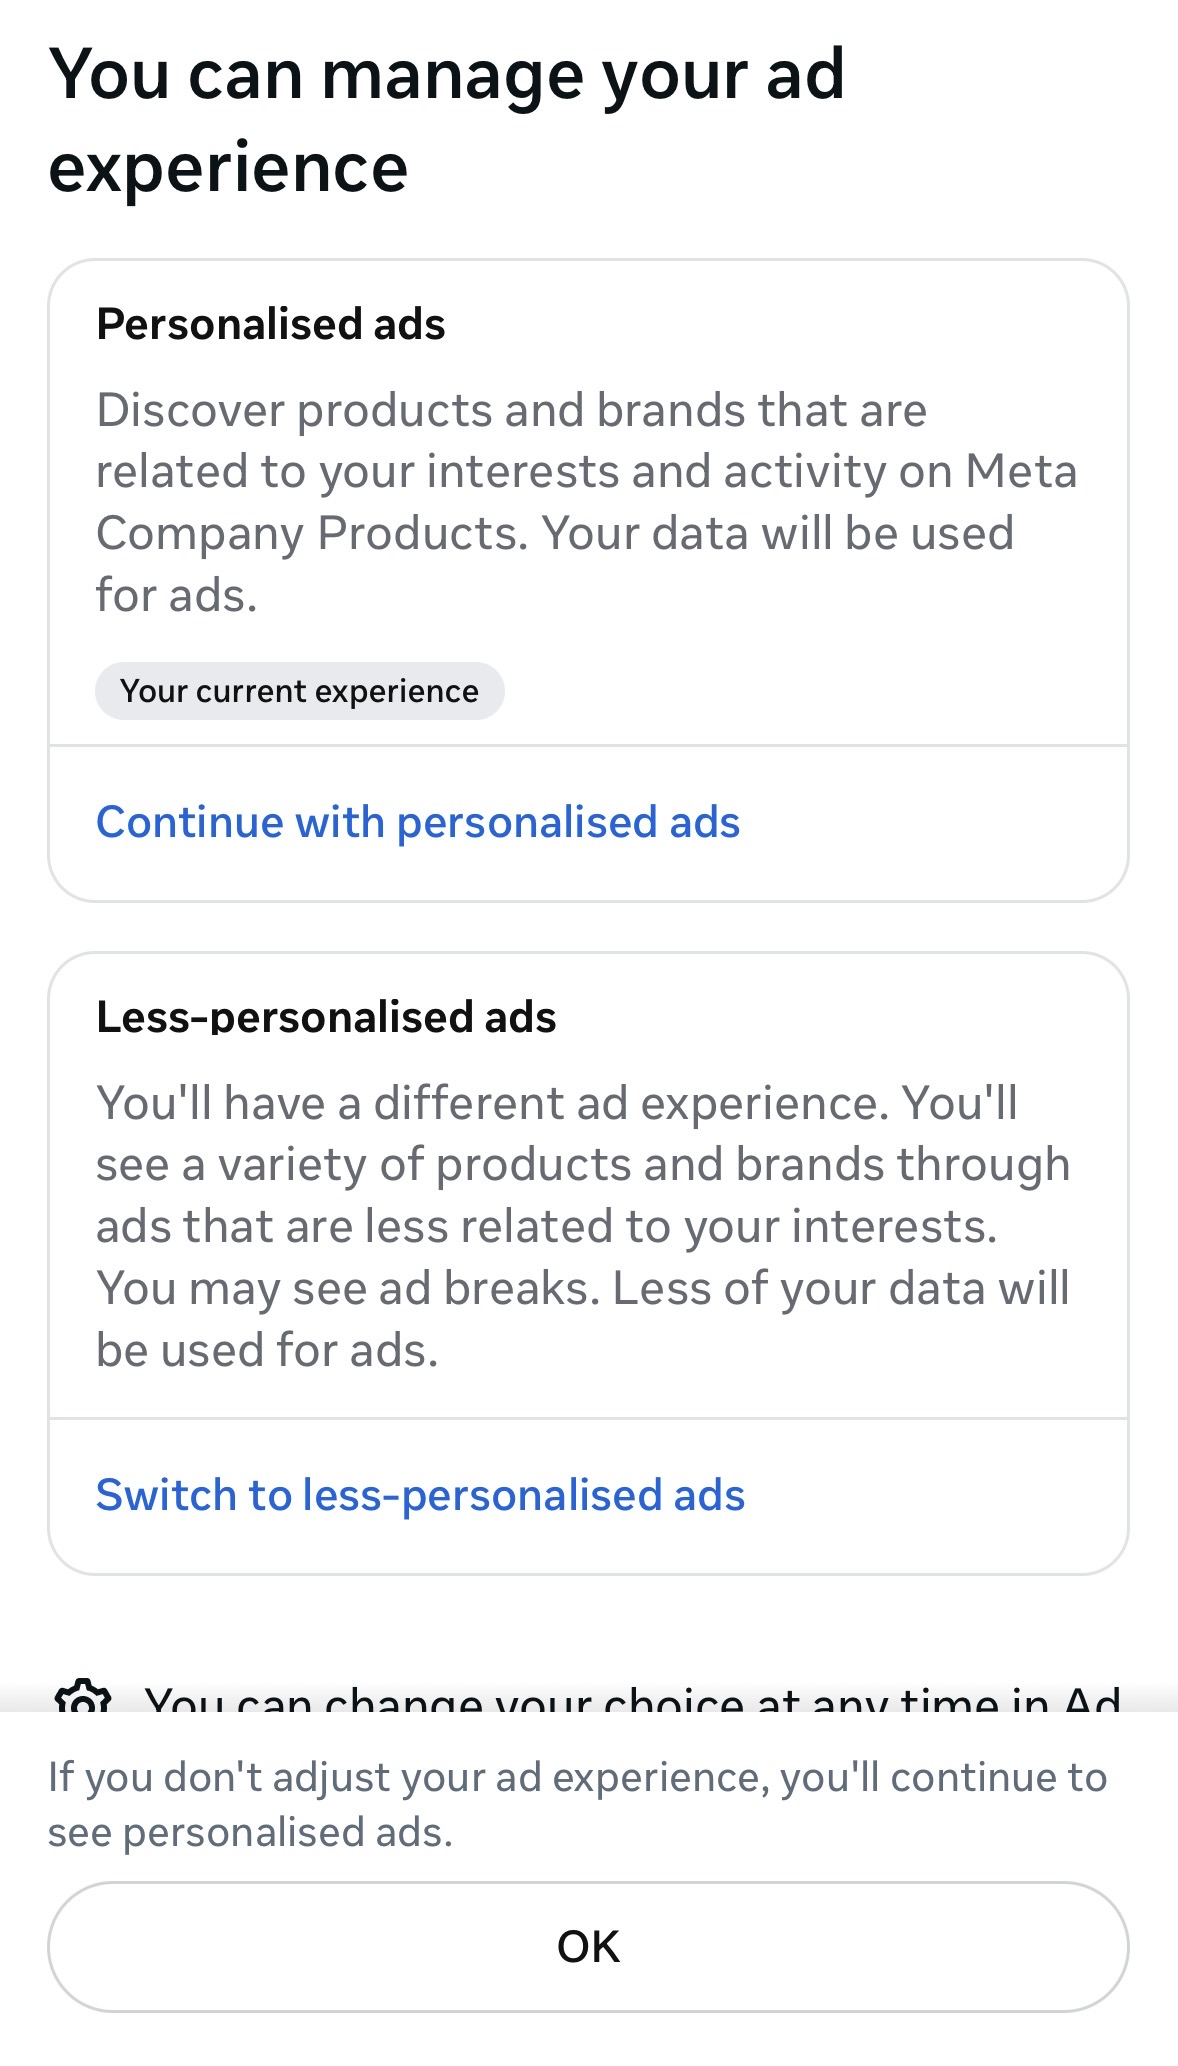Select Switch to less-personalised ads
The width and height of the screenshot is (1178, 2066).
420,1495
